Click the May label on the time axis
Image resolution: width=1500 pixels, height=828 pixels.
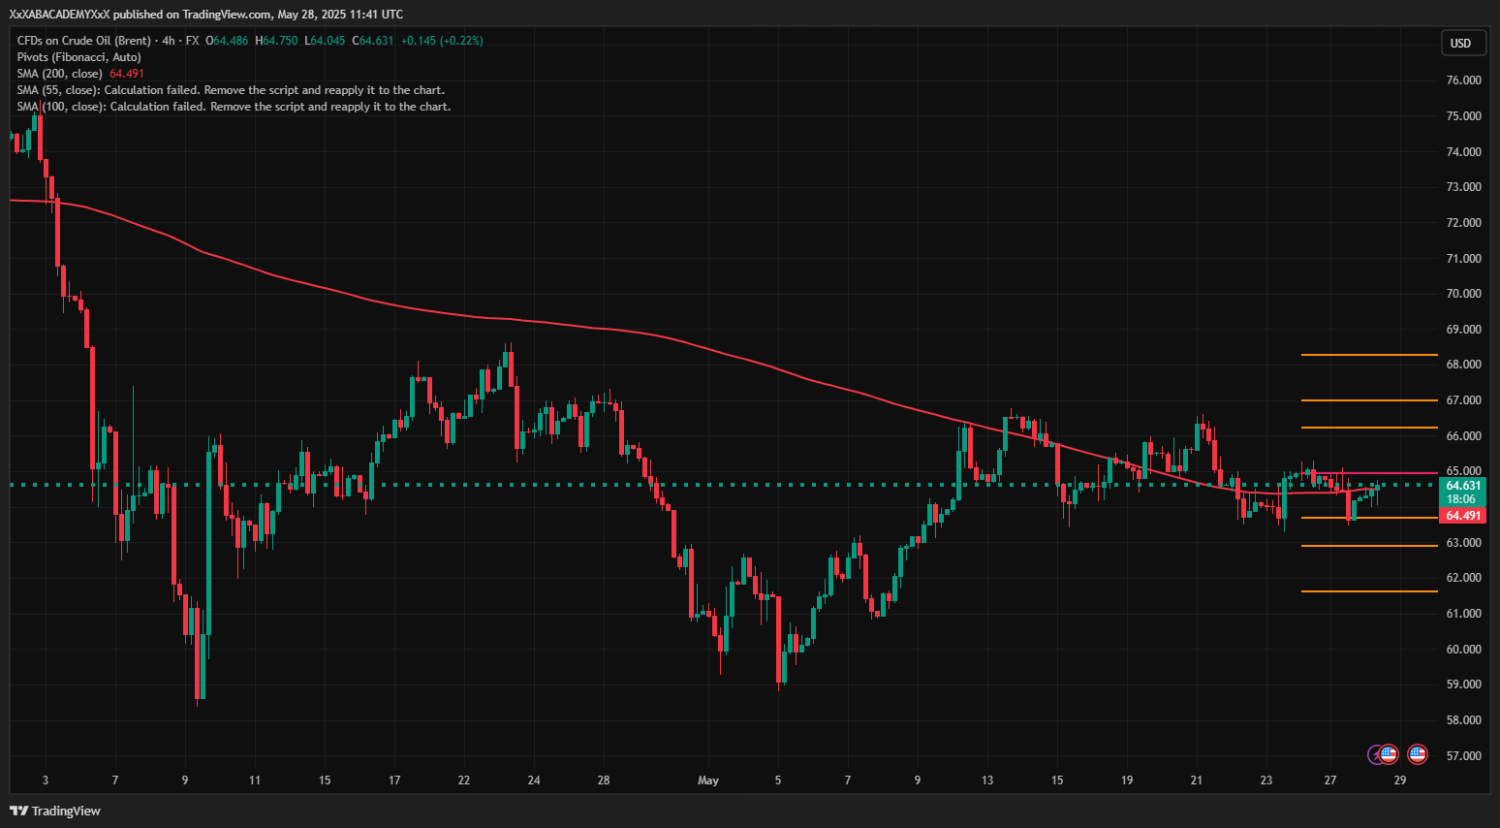tap(708, 780)
